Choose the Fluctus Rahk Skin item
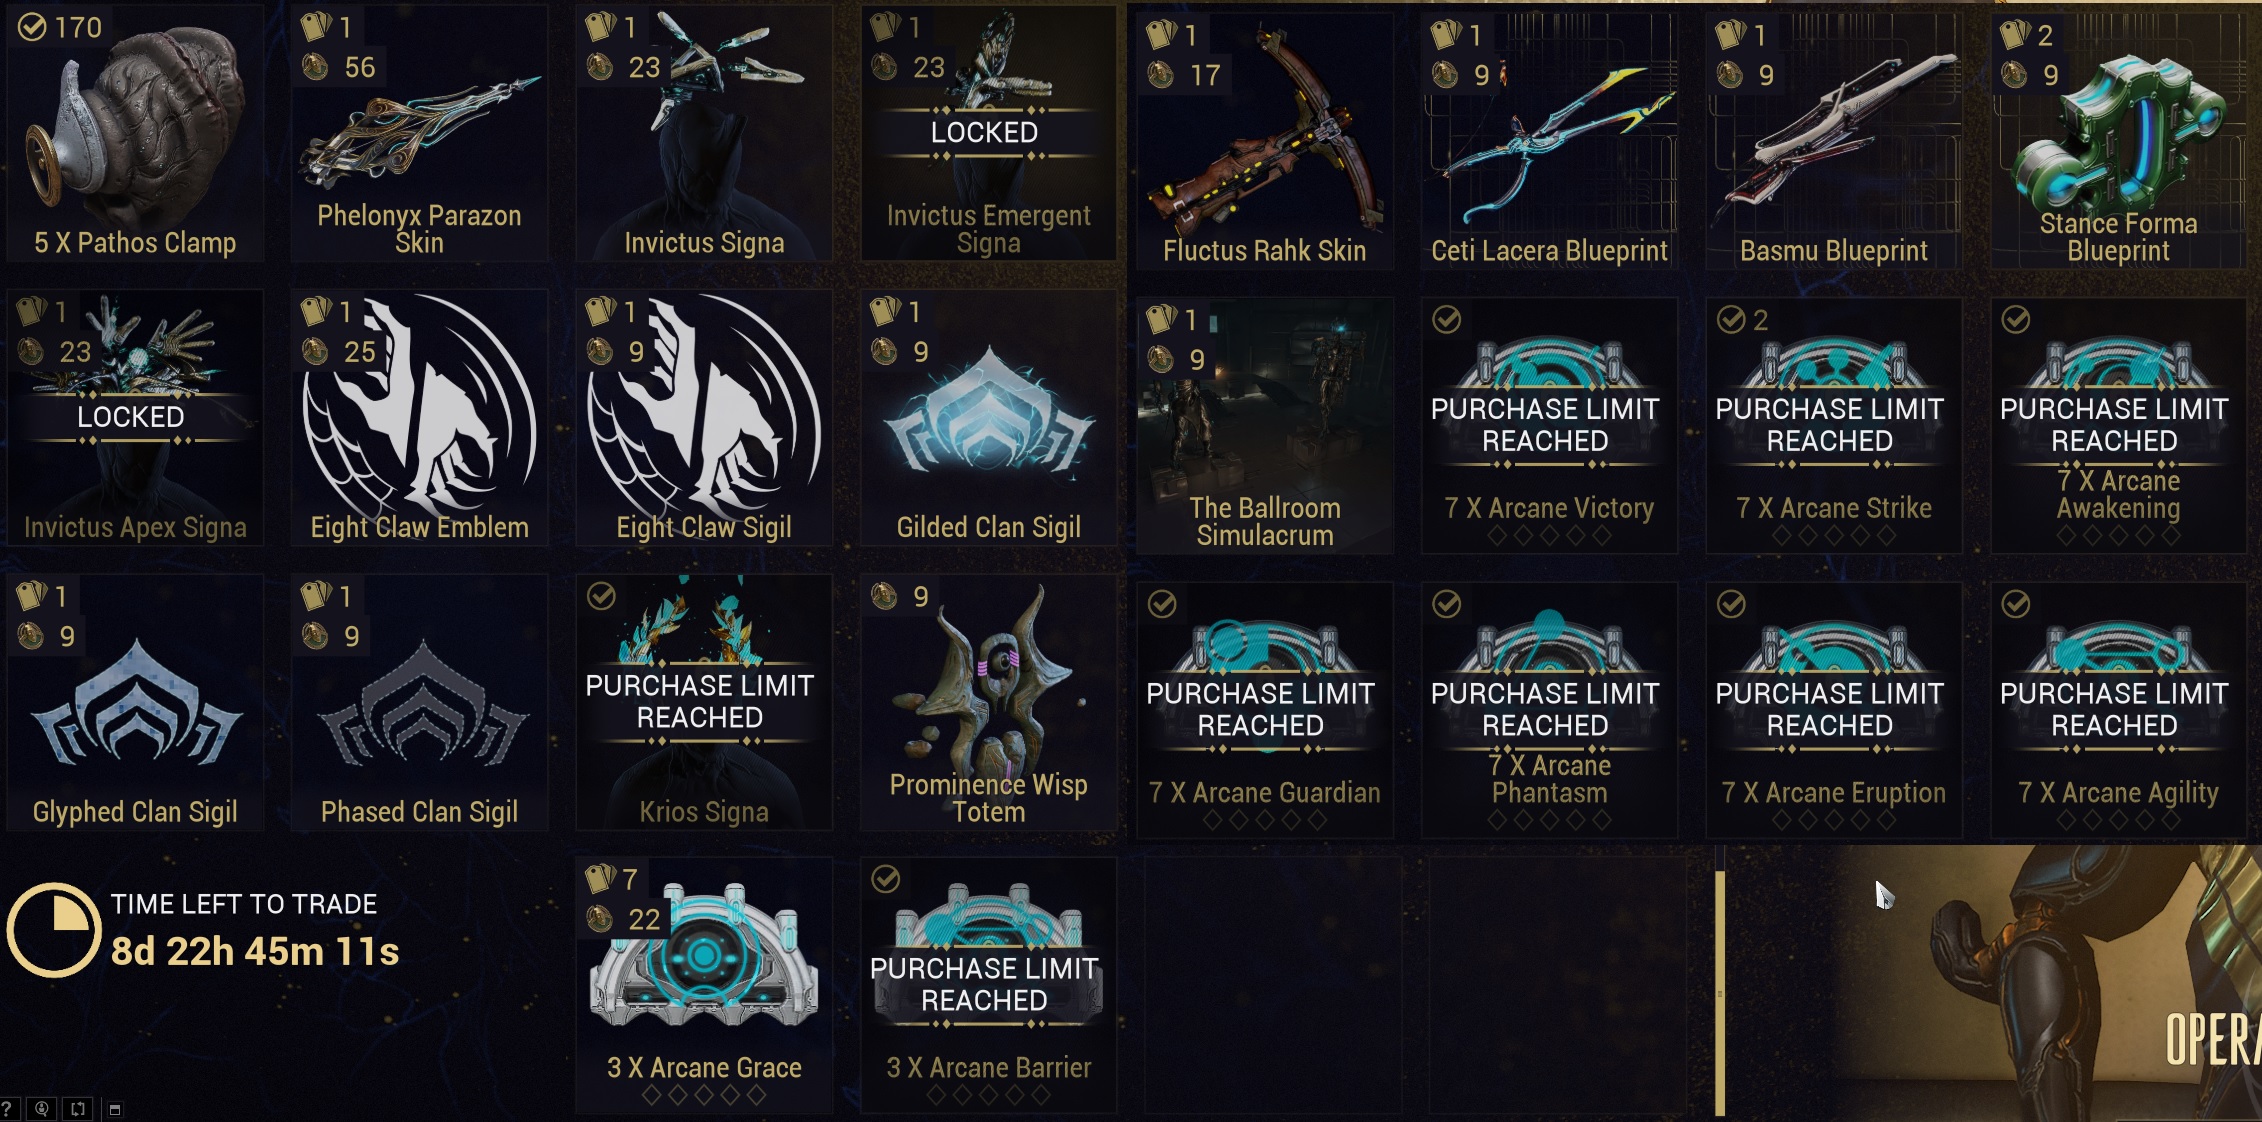 point(1264,141)
